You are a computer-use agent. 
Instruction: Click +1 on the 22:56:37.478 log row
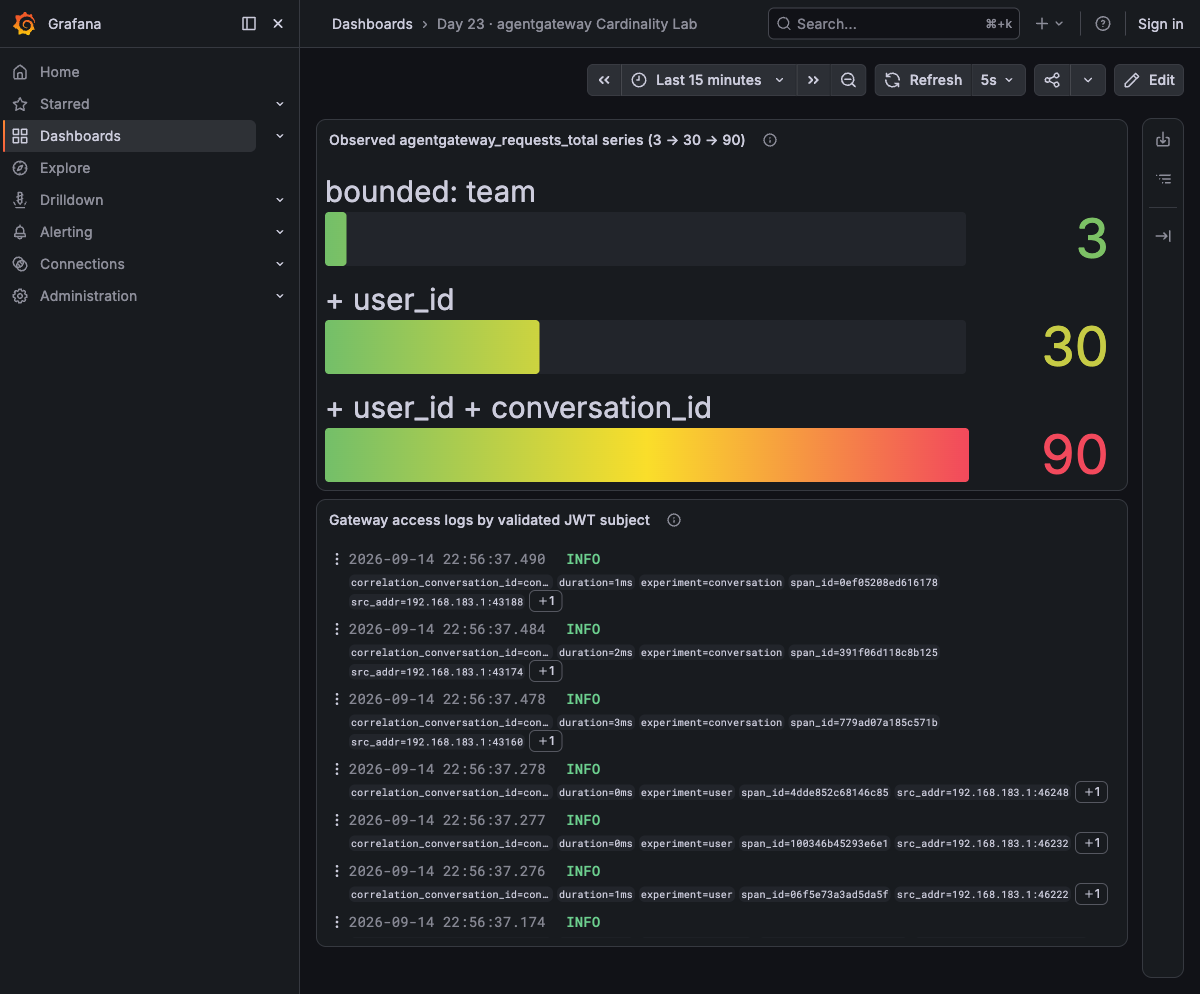[x=546, y=741]
